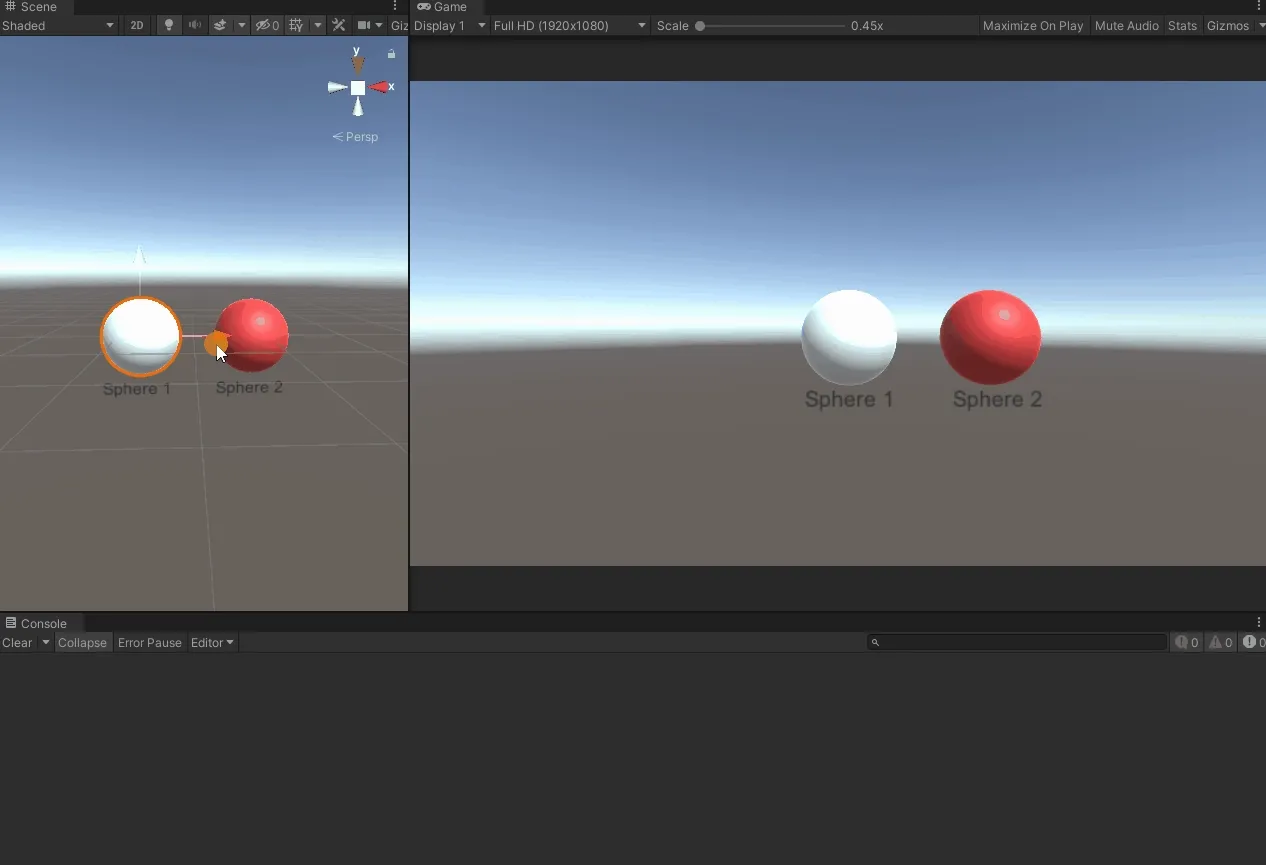Toggle scene audio speaker icon

click(195, 25)
